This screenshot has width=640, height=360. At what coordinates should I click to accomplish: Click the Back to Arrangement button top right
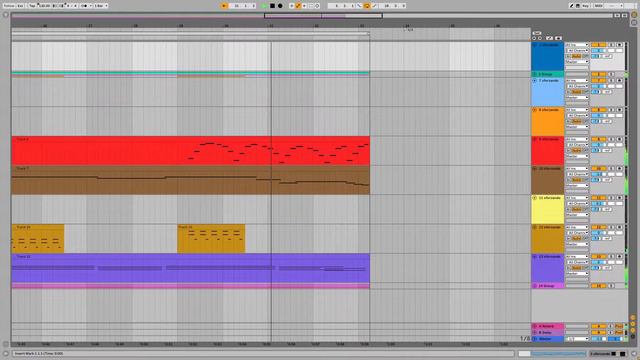(634, 15)
